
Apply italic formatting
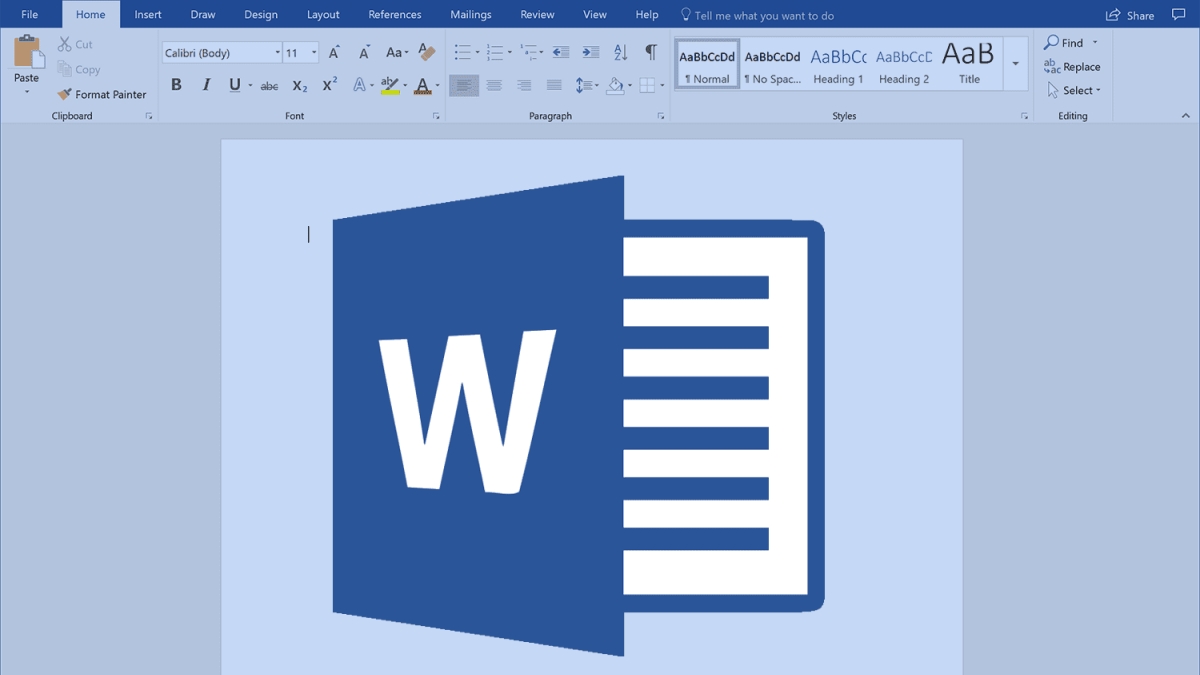(x=206, y=85)
